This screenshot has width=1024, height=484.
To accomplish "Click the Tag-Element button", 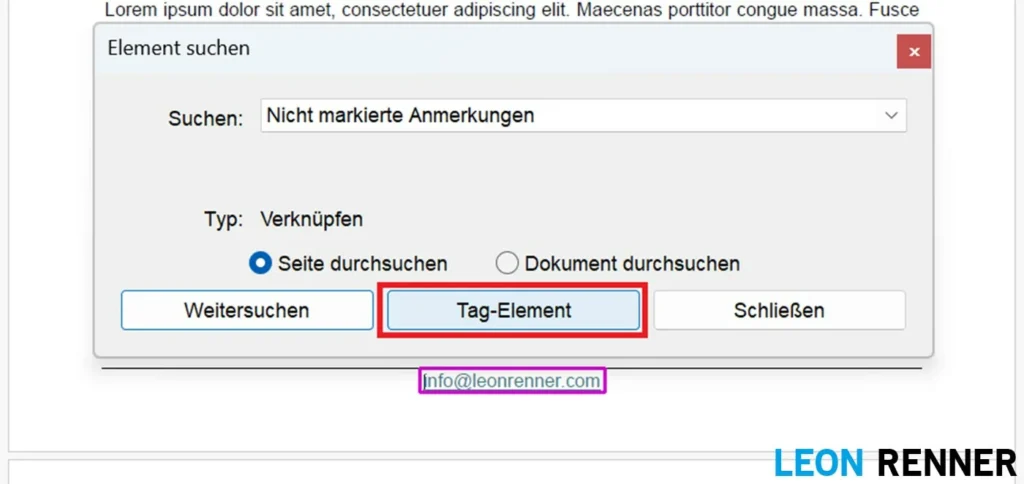I will click(513, 310).
